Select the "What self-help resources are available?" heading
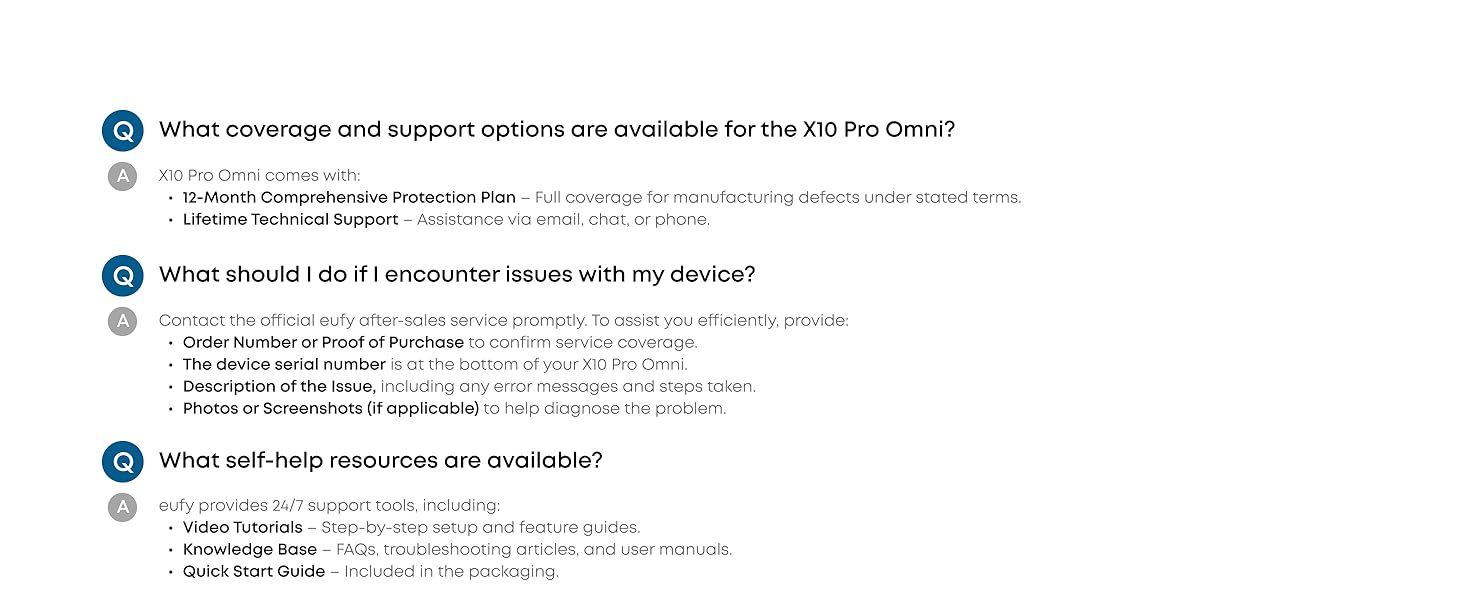This screenshot has width=1464, height=600. point(380,461)
